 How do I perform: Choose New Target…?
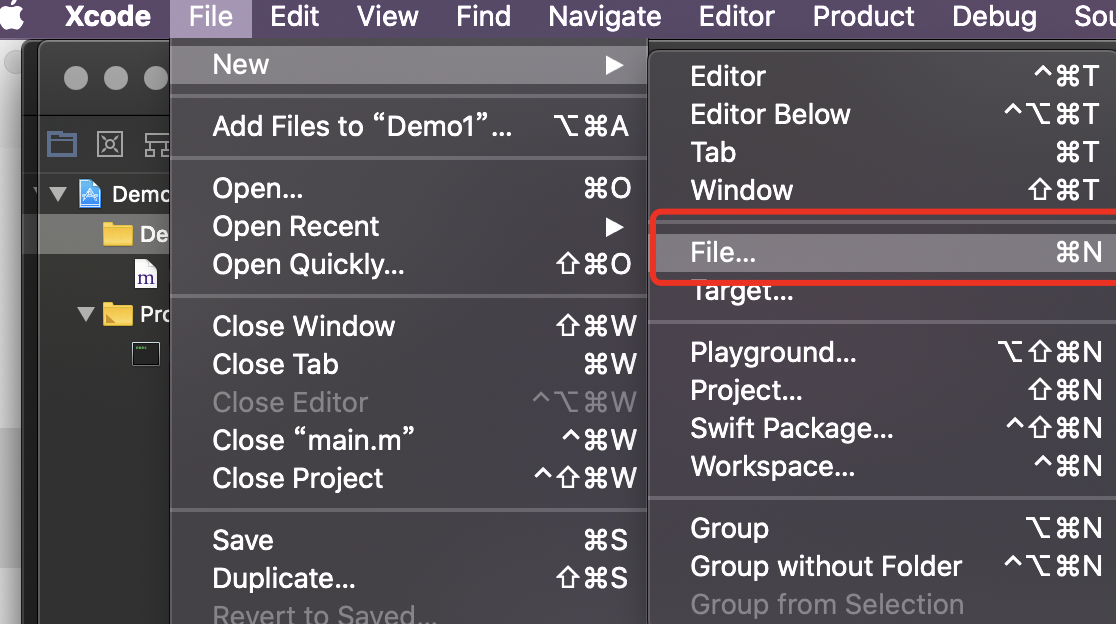click(x=883, y=291)
